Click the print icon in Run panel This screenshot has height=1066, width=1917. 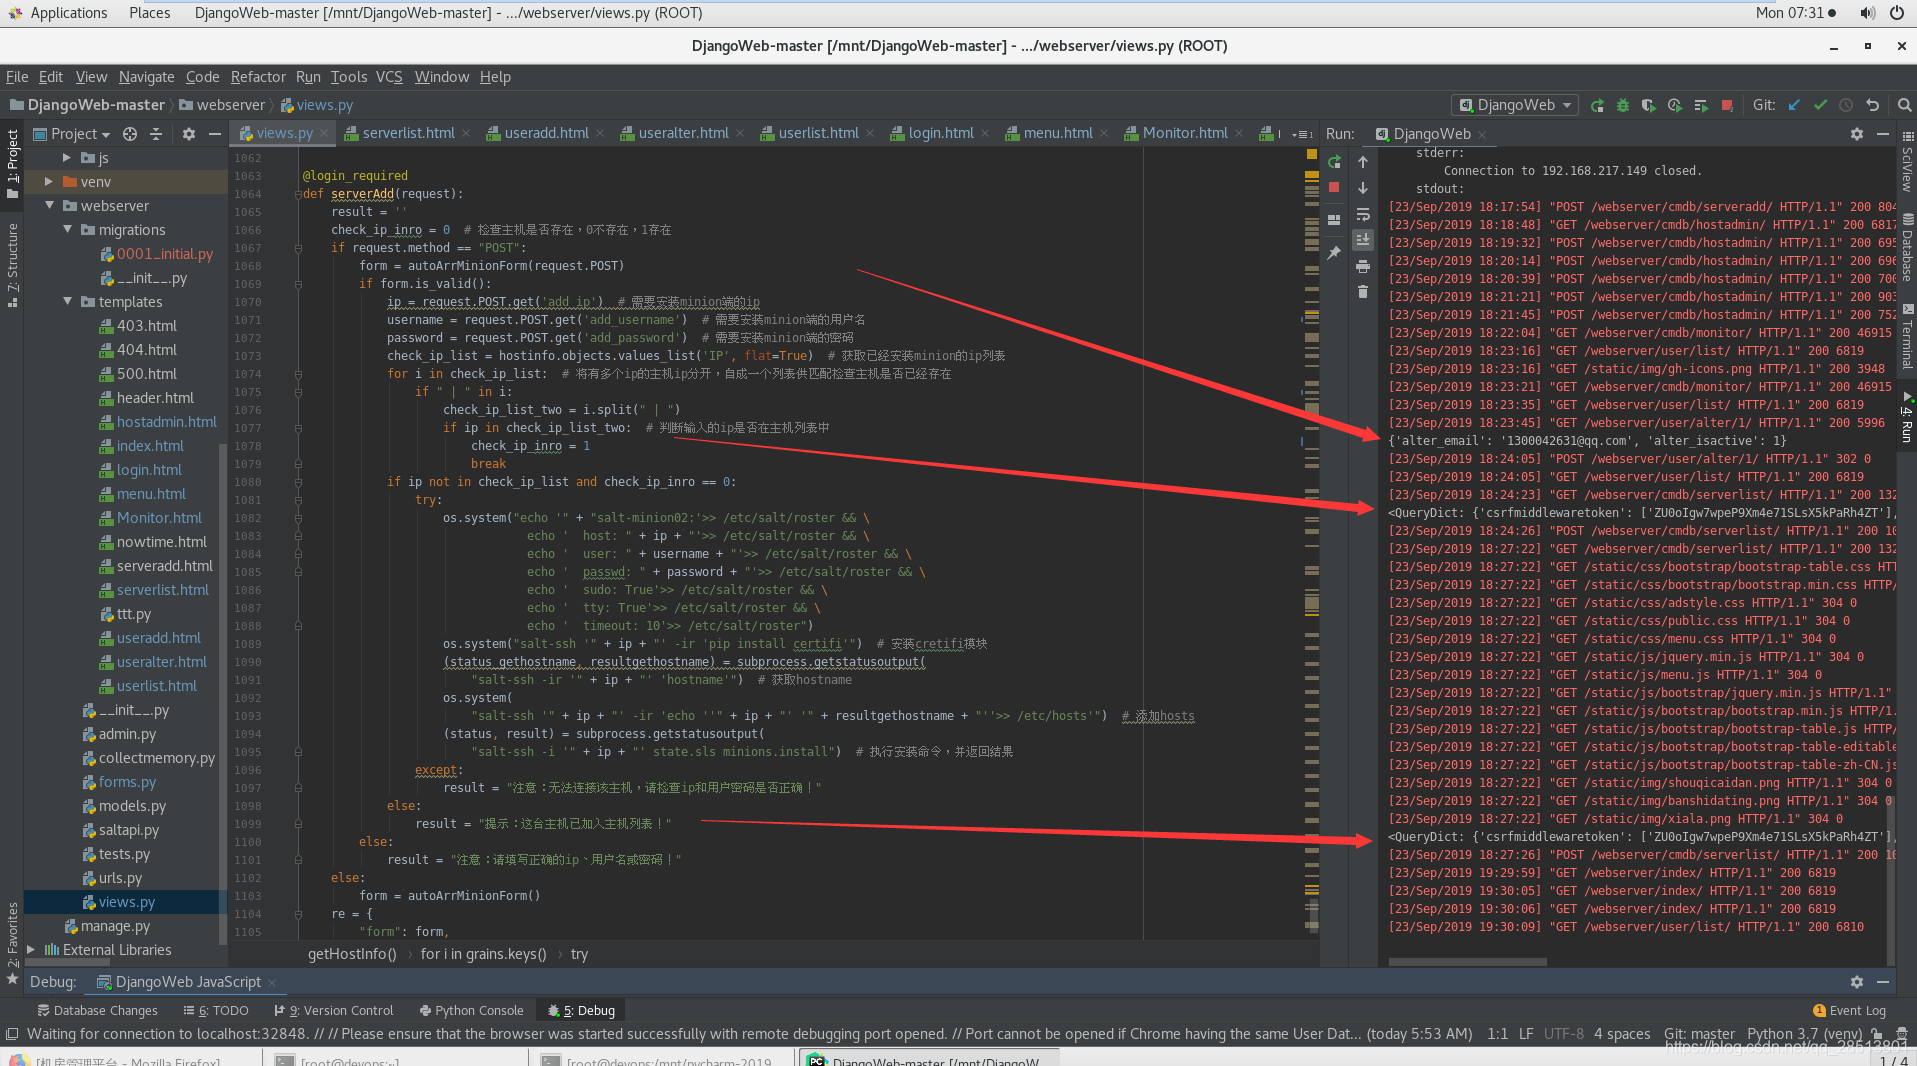(1362, 266)
